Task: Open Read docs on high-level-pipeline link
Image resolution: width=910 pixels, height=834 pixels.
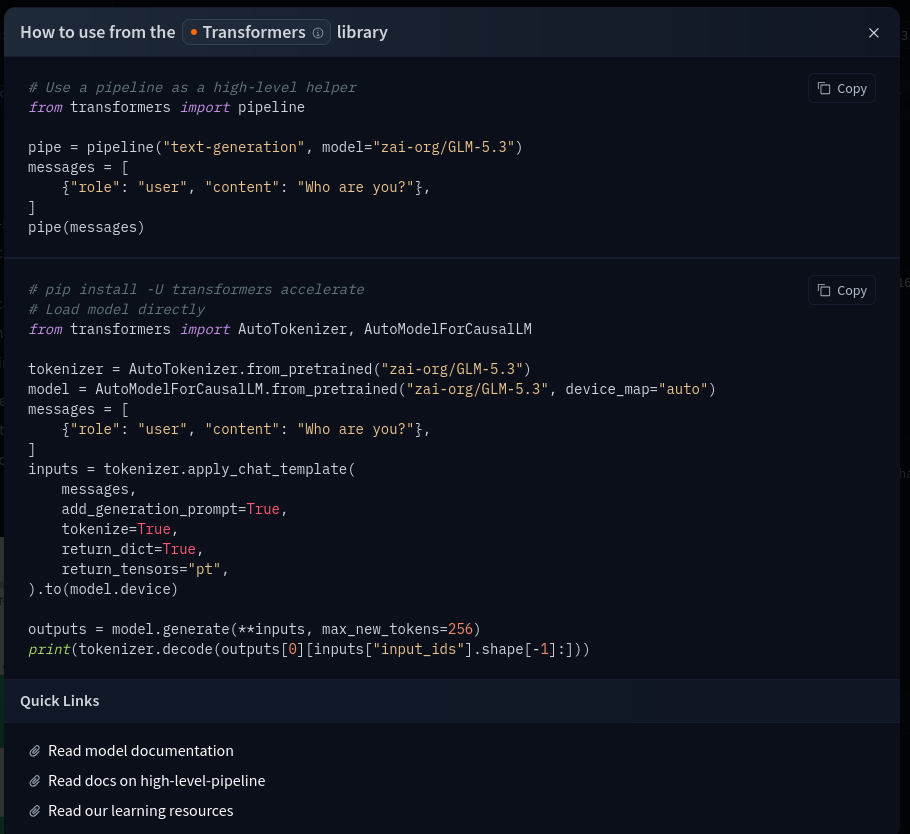Action: tap(157, 781)
